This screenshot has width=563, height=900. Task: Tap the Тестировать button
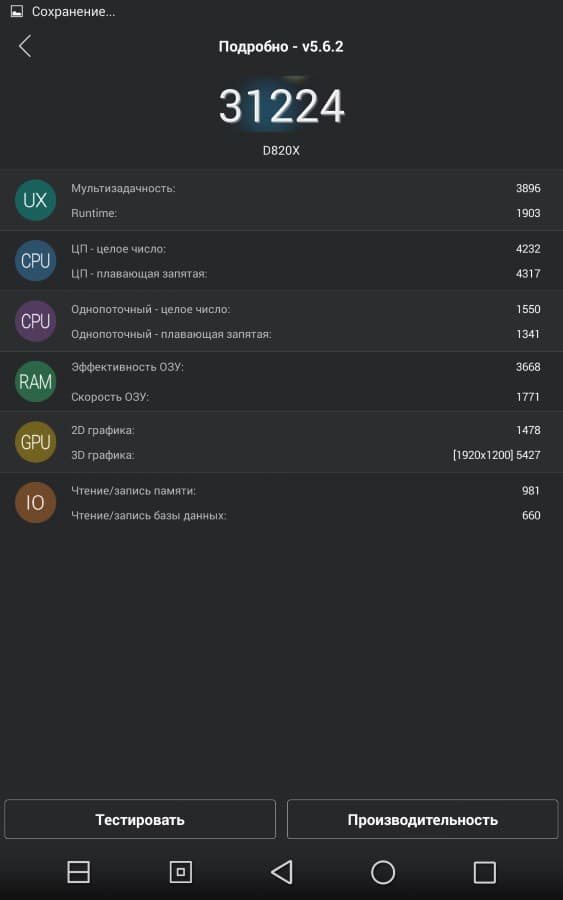pyautogui.click(x=140, y=819)
